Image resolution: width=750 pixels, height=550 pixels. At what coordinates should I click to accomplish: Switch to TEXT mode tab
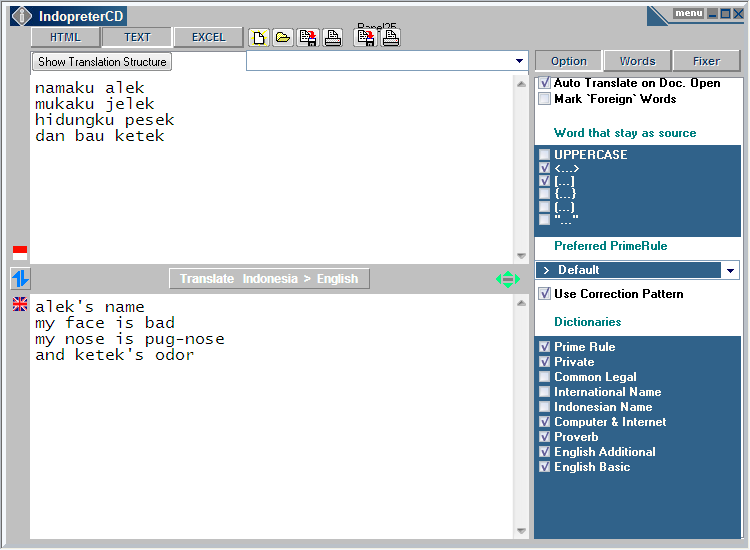[x=137, y=37]
